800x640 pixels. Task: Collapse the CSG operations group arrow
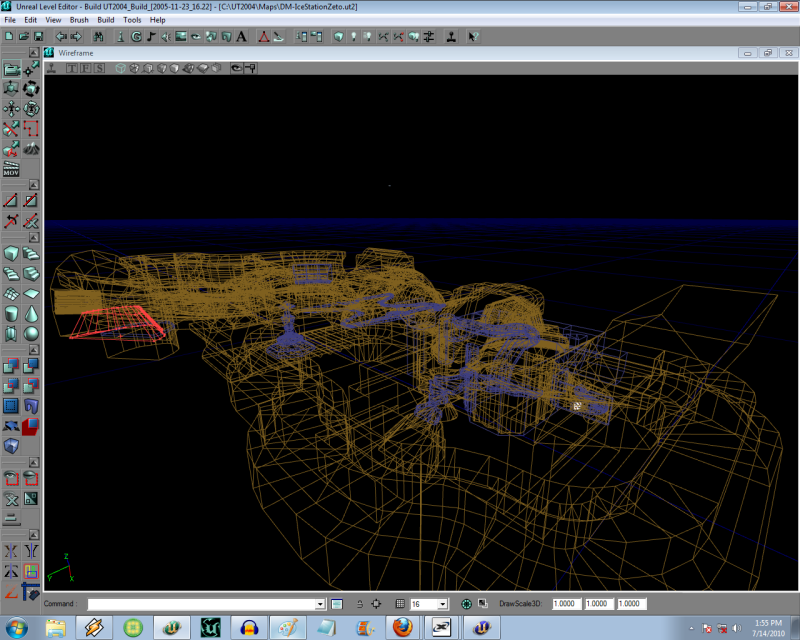coord(34,350)
